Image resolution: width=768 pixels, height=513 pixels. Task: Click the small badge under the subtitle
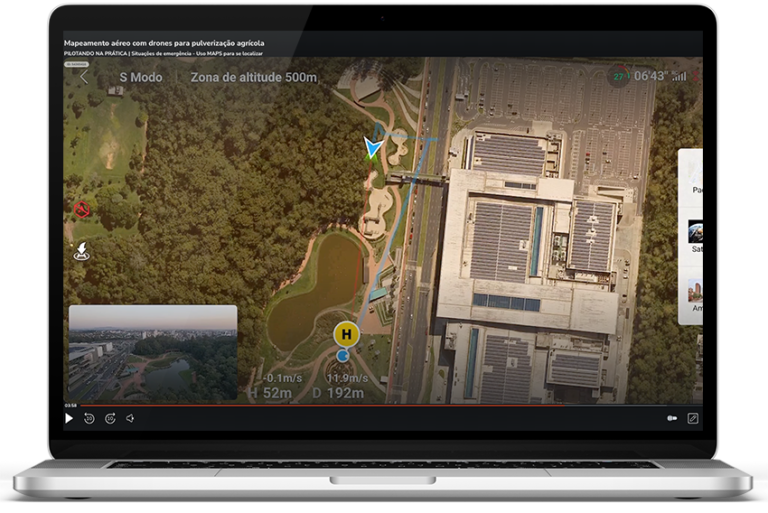click(x=76, y=64)
